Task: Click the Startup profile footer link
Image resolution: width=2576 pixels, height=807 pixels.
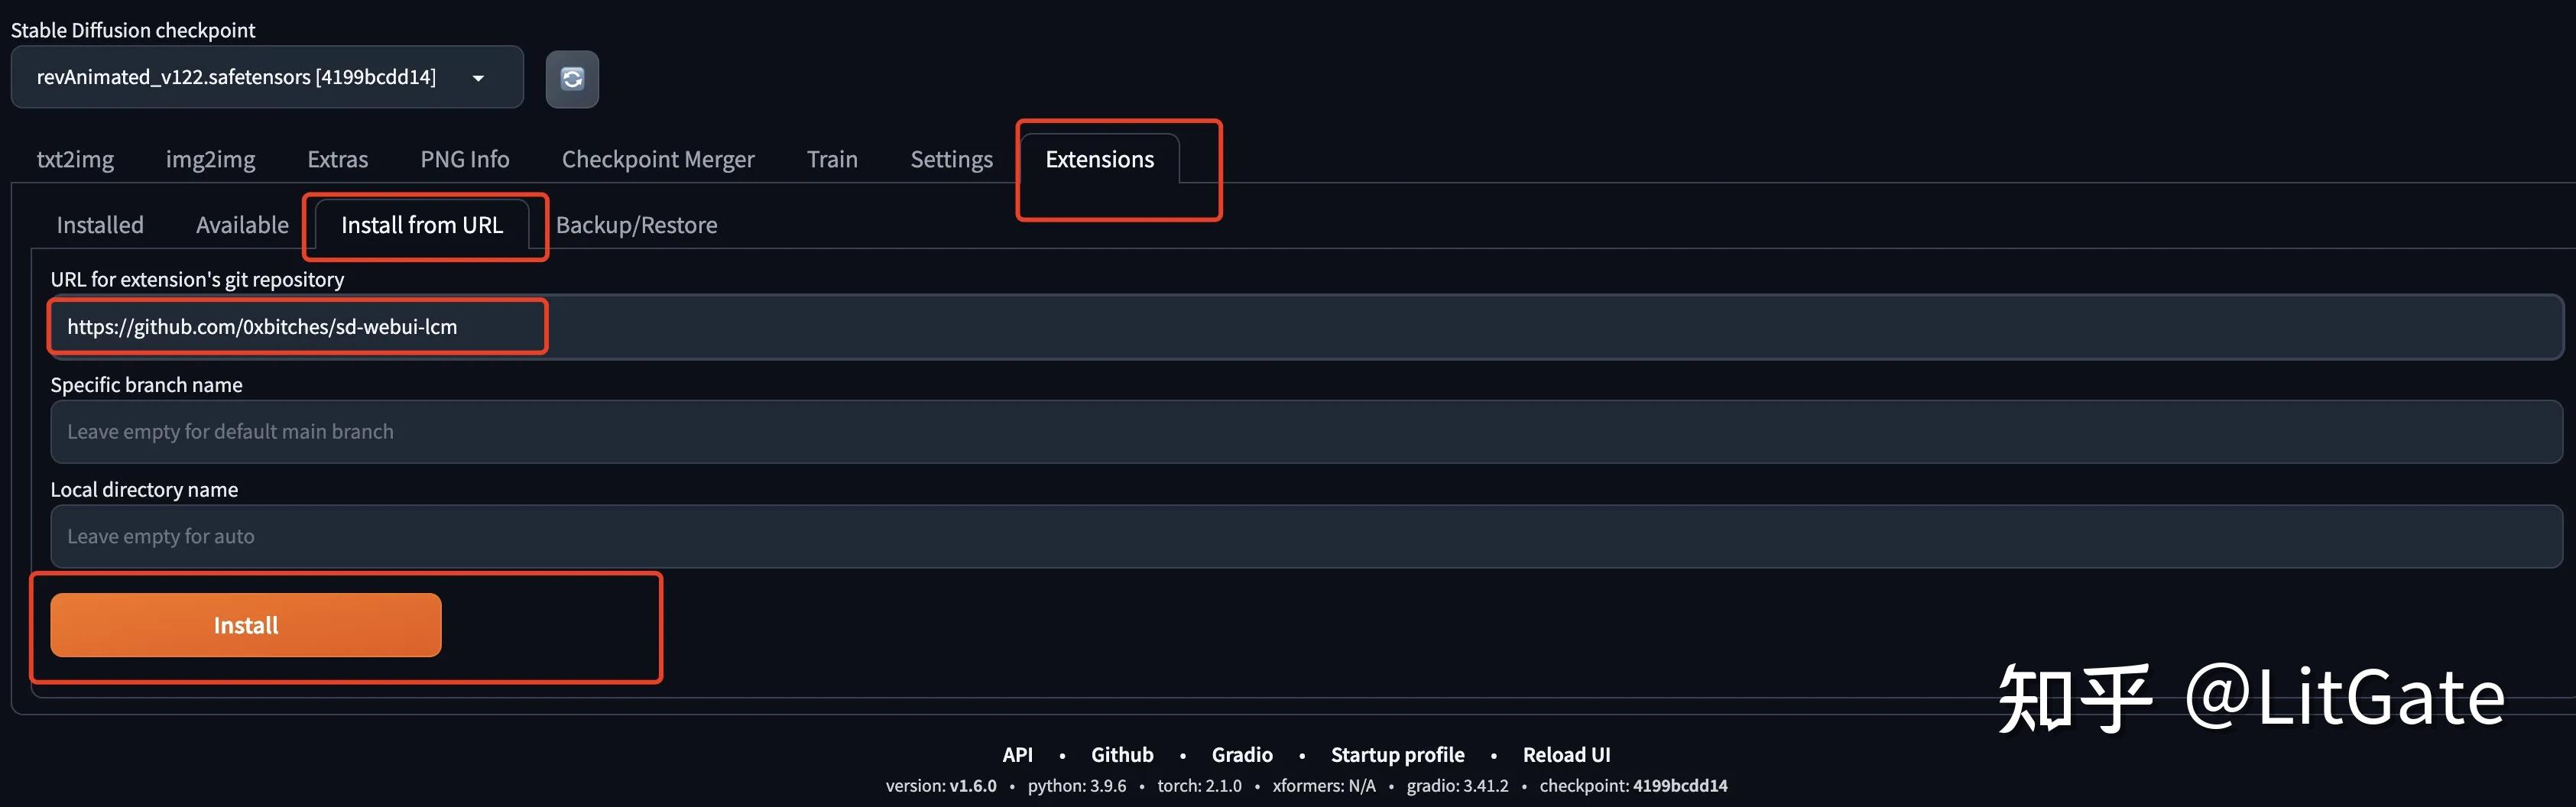Action: (1397, 755)
